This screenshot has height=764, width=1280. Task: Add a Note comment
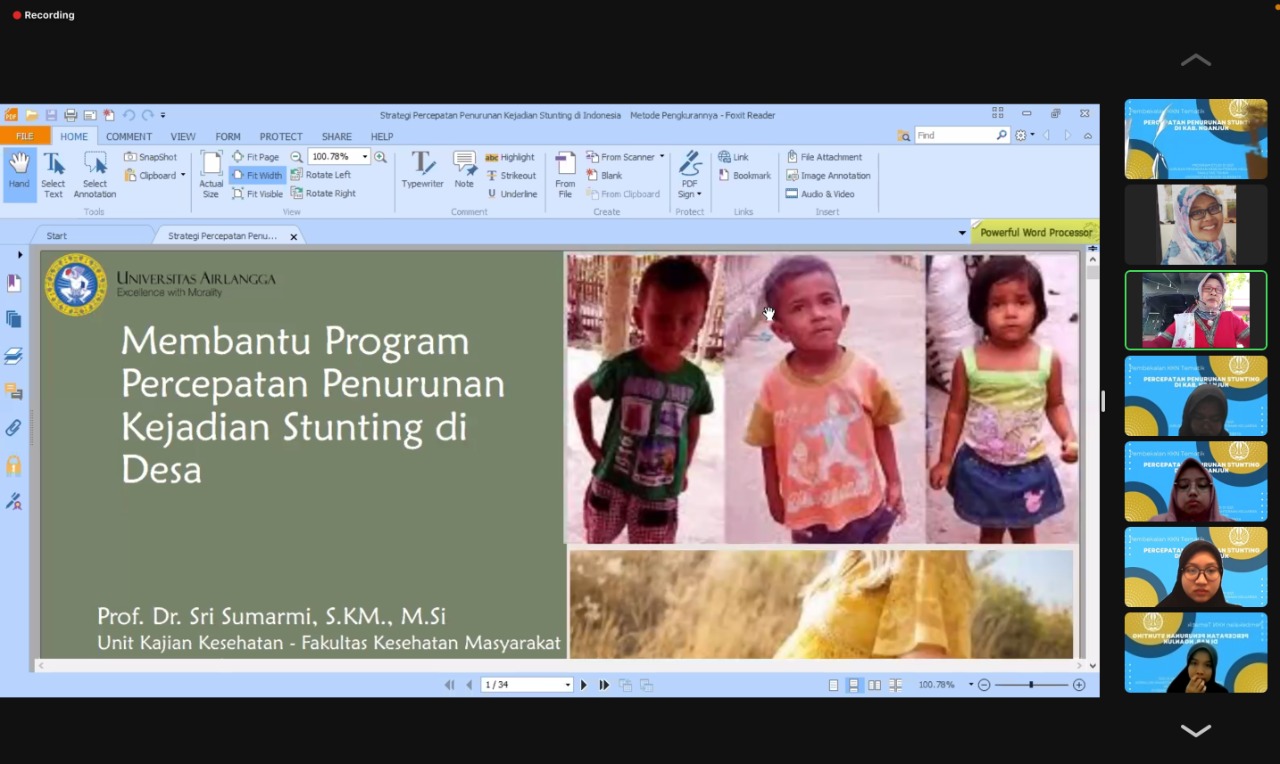[464, 170]
